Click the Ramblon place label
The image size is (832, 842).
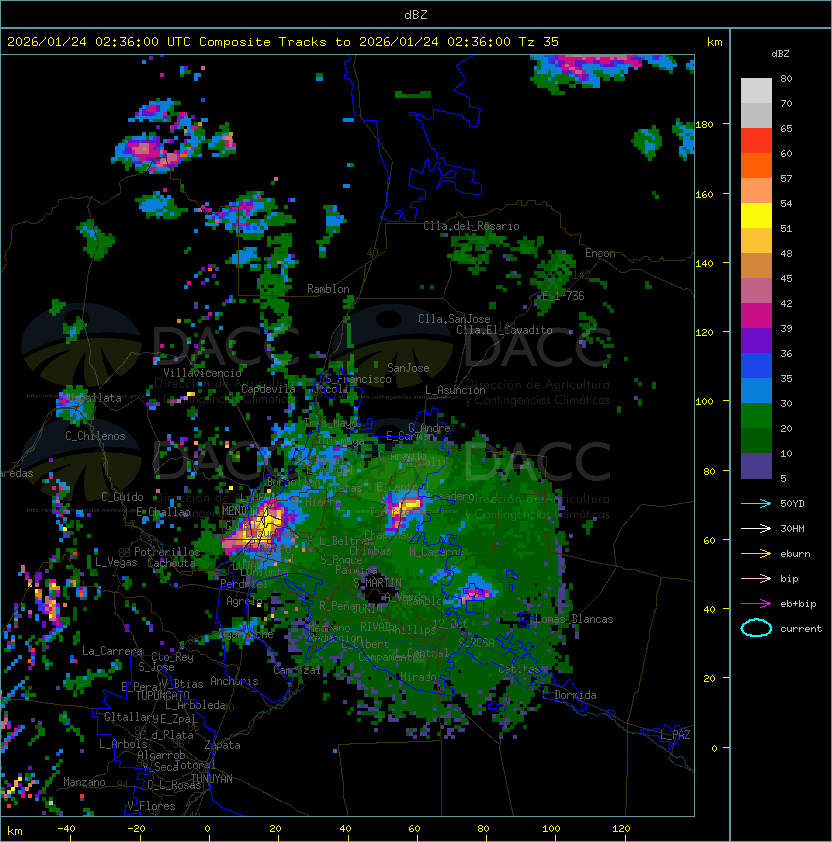pyautogui.click(x=328, y=289)
